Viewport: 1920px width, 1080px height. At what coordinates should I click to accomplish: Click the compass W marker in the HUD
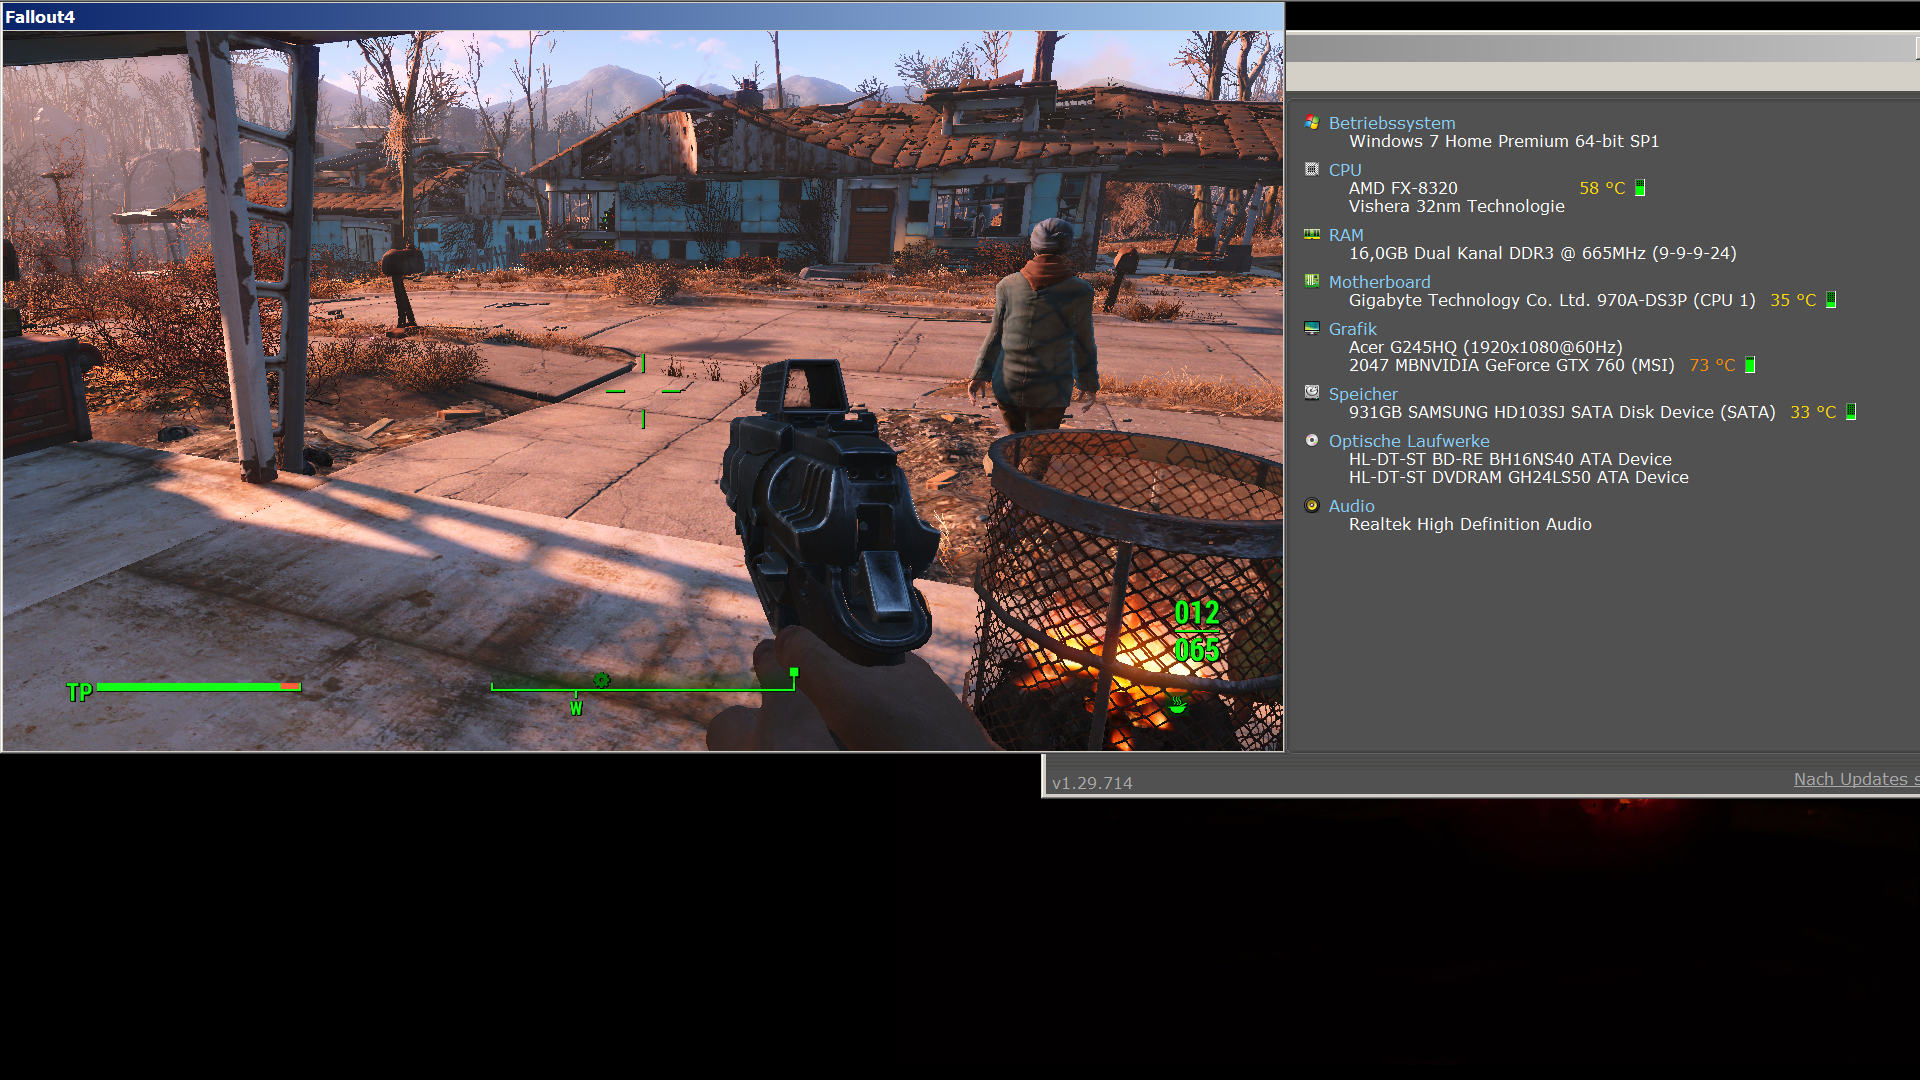pos(576,708)
